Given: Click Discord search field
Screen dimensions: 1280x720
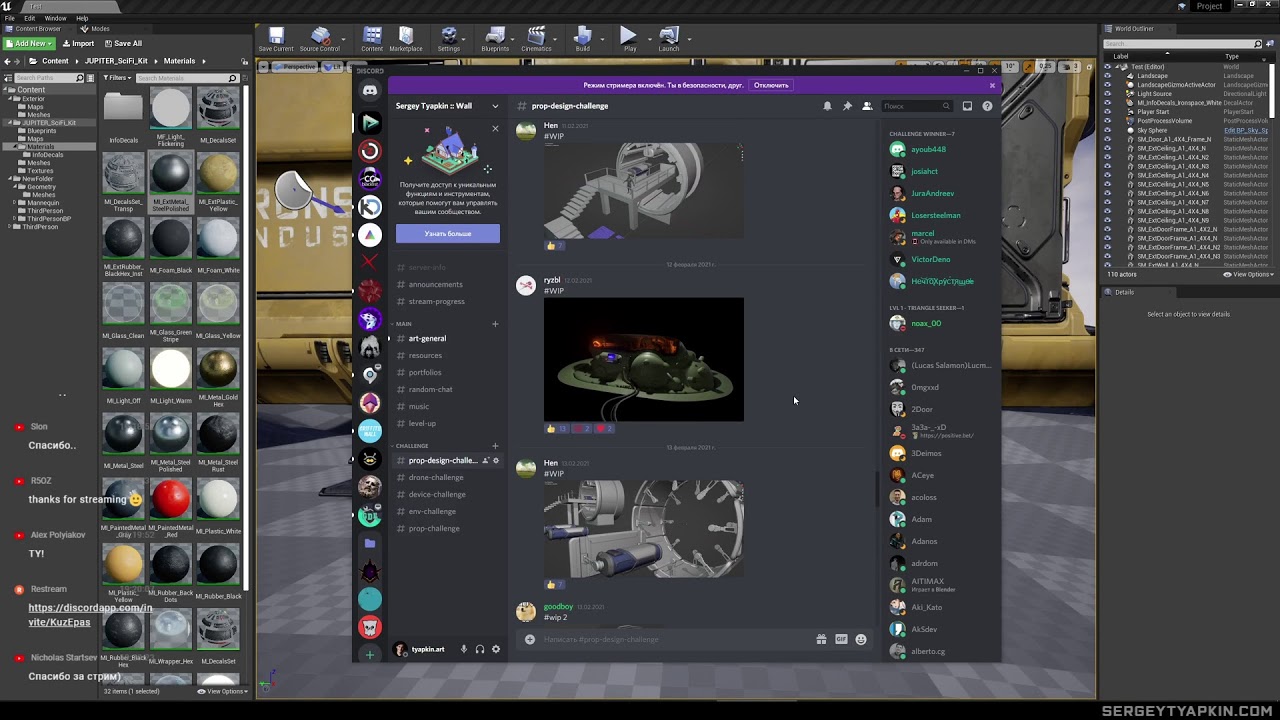Looking at the screenshot, I should coord(916,106).
